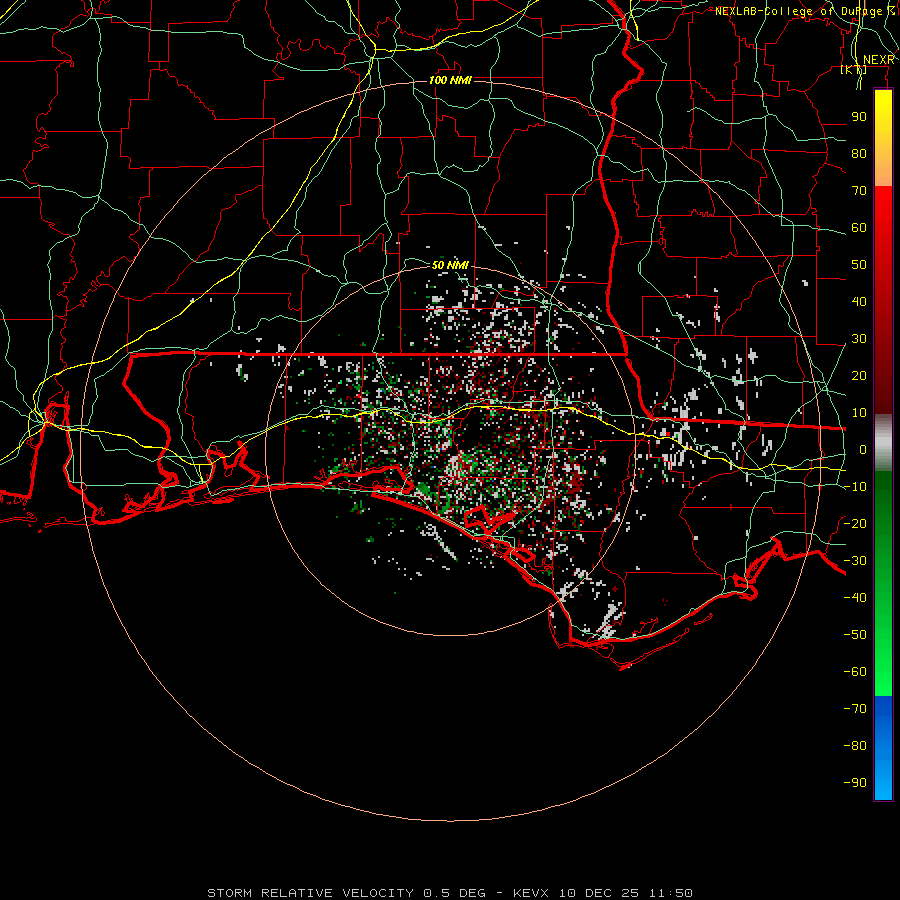Screen dimensions: 900x900
Task: Click the -60 value on velocity scale
Action: 855,672
